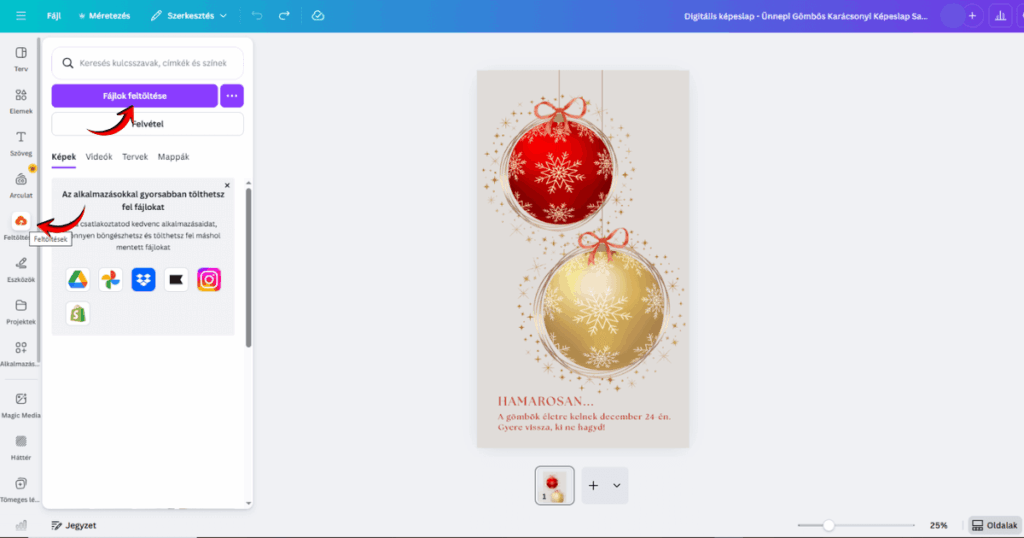Click the upload search input field
Viewport: 1024px width, 538px height.
coord(147,63)
